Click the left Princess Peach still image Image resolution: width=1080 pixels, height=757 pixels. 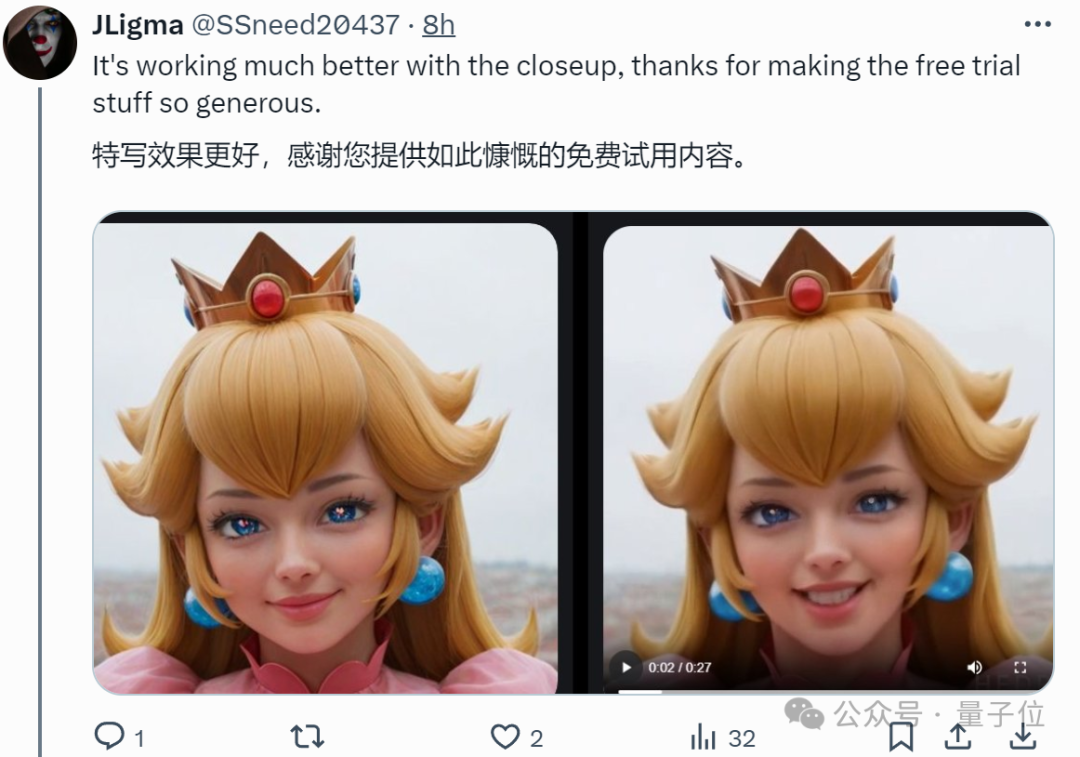pos(325,458)
